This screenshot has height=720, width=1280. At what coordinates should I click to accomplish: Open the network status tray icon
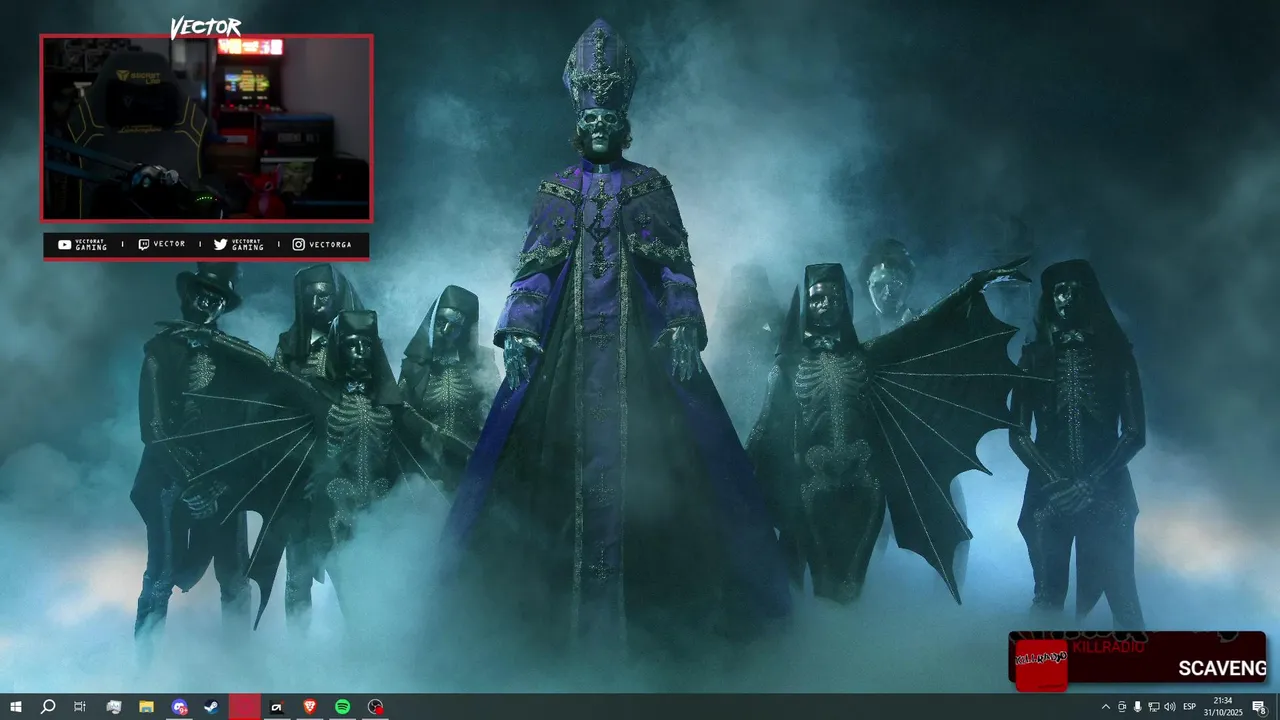click(1153, 707)
